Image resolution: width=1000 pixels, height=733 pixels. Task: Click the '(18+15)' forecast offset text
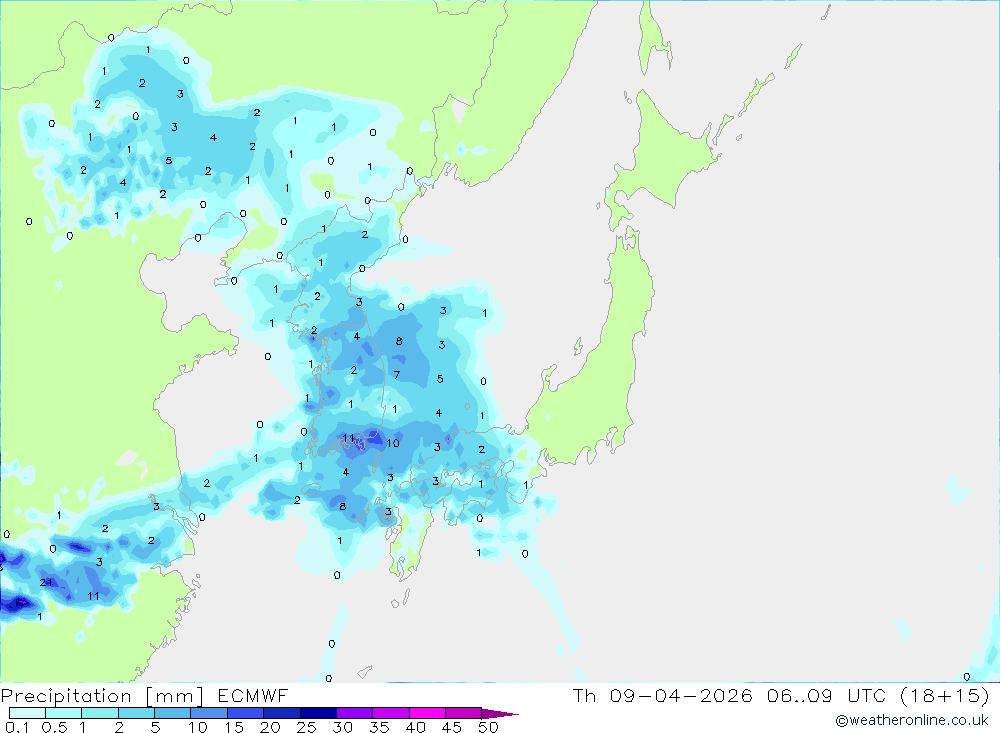coord(945,695)
